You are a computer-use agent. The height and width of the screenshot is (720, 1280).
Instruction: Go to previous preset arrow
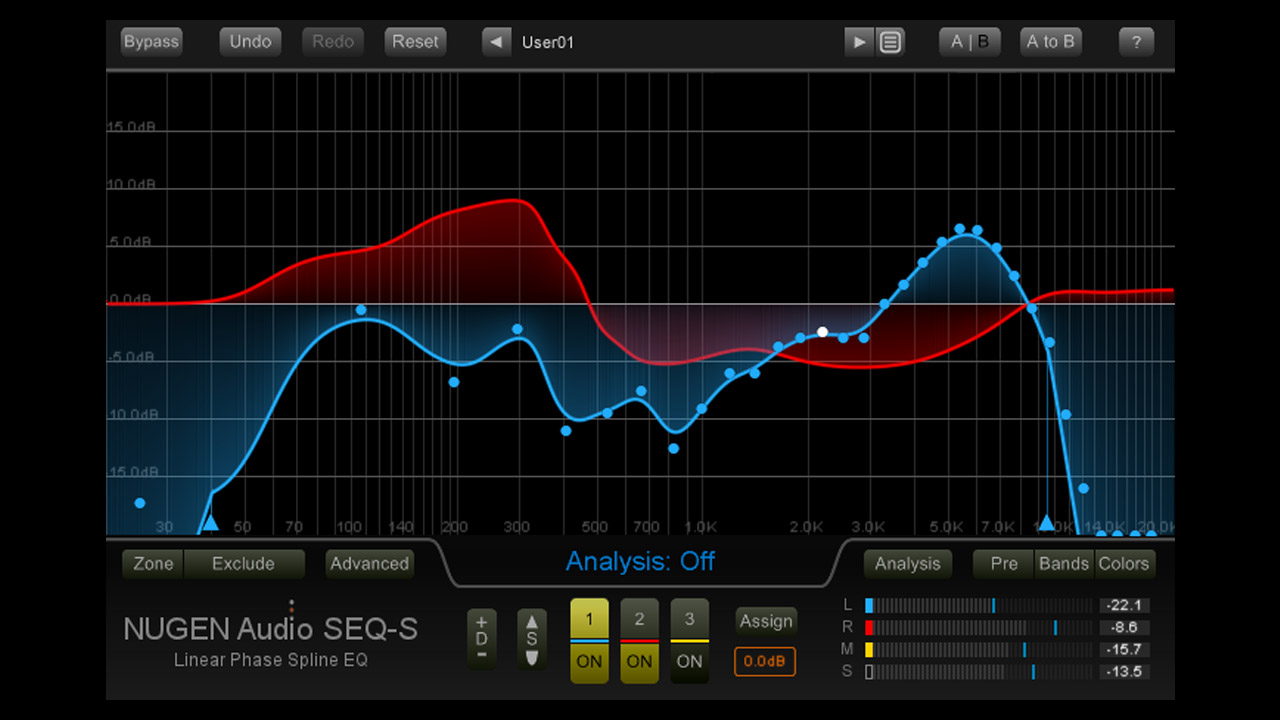(496, 42)
